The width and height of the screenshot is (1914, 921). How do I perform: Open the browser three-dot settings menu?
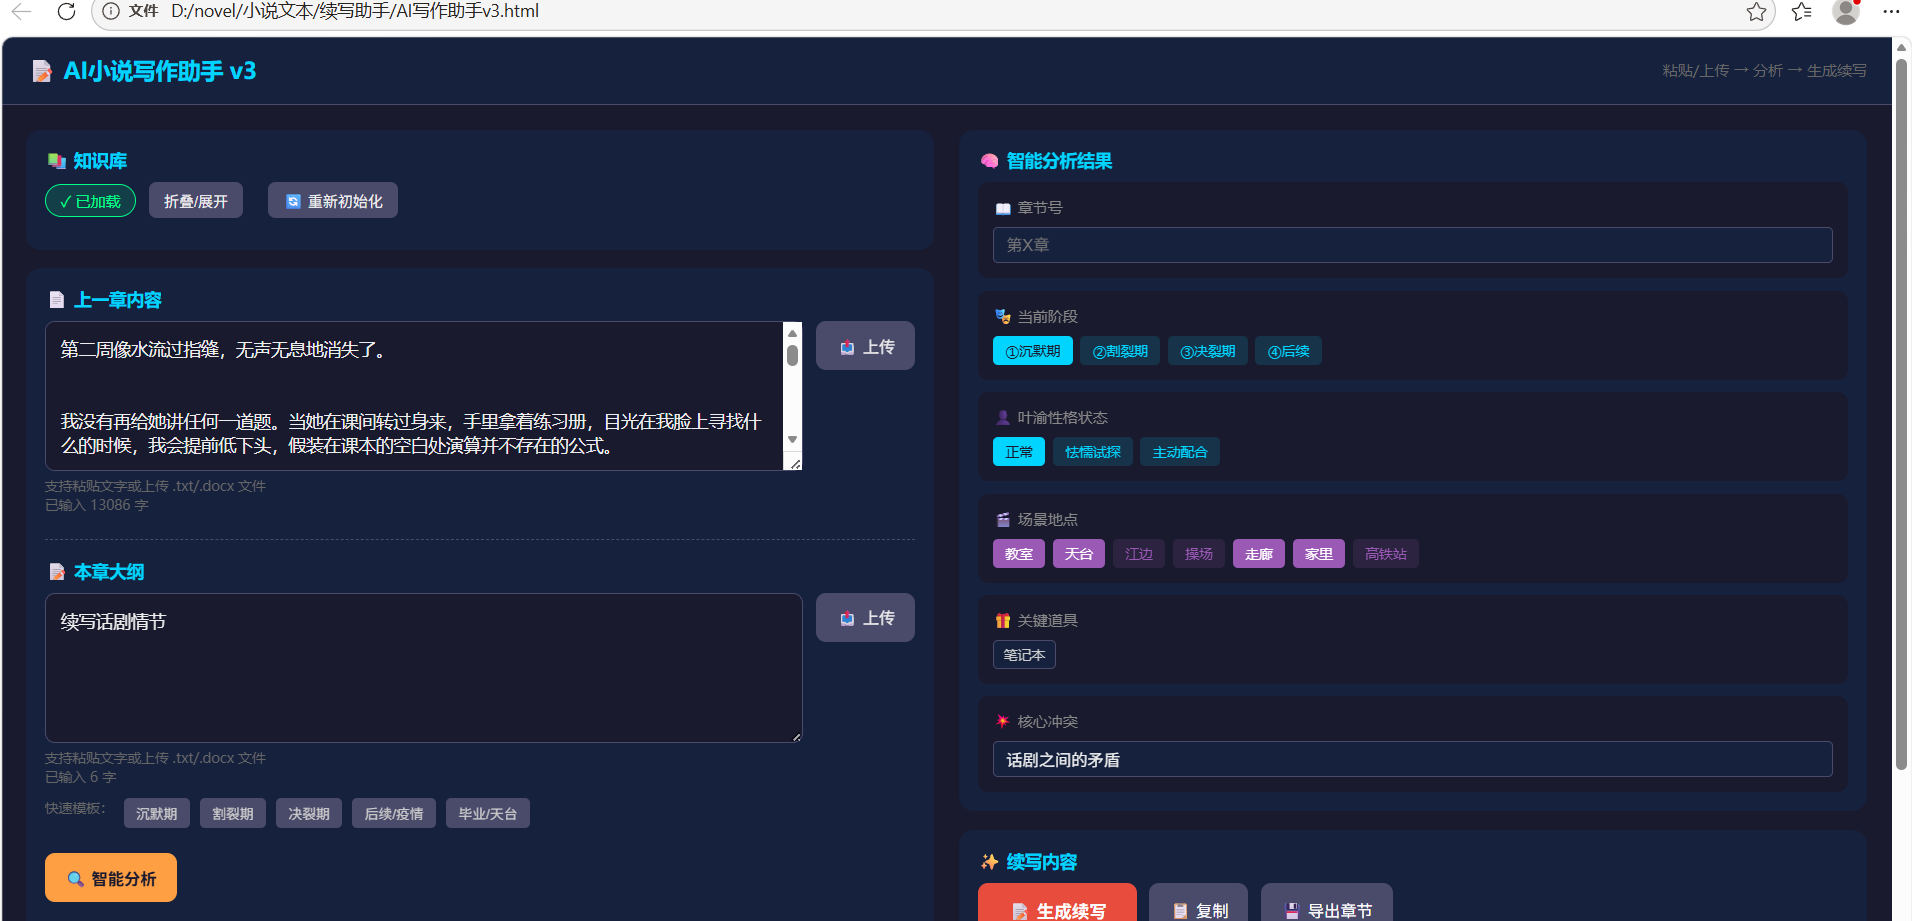(x=1890, y=11)
